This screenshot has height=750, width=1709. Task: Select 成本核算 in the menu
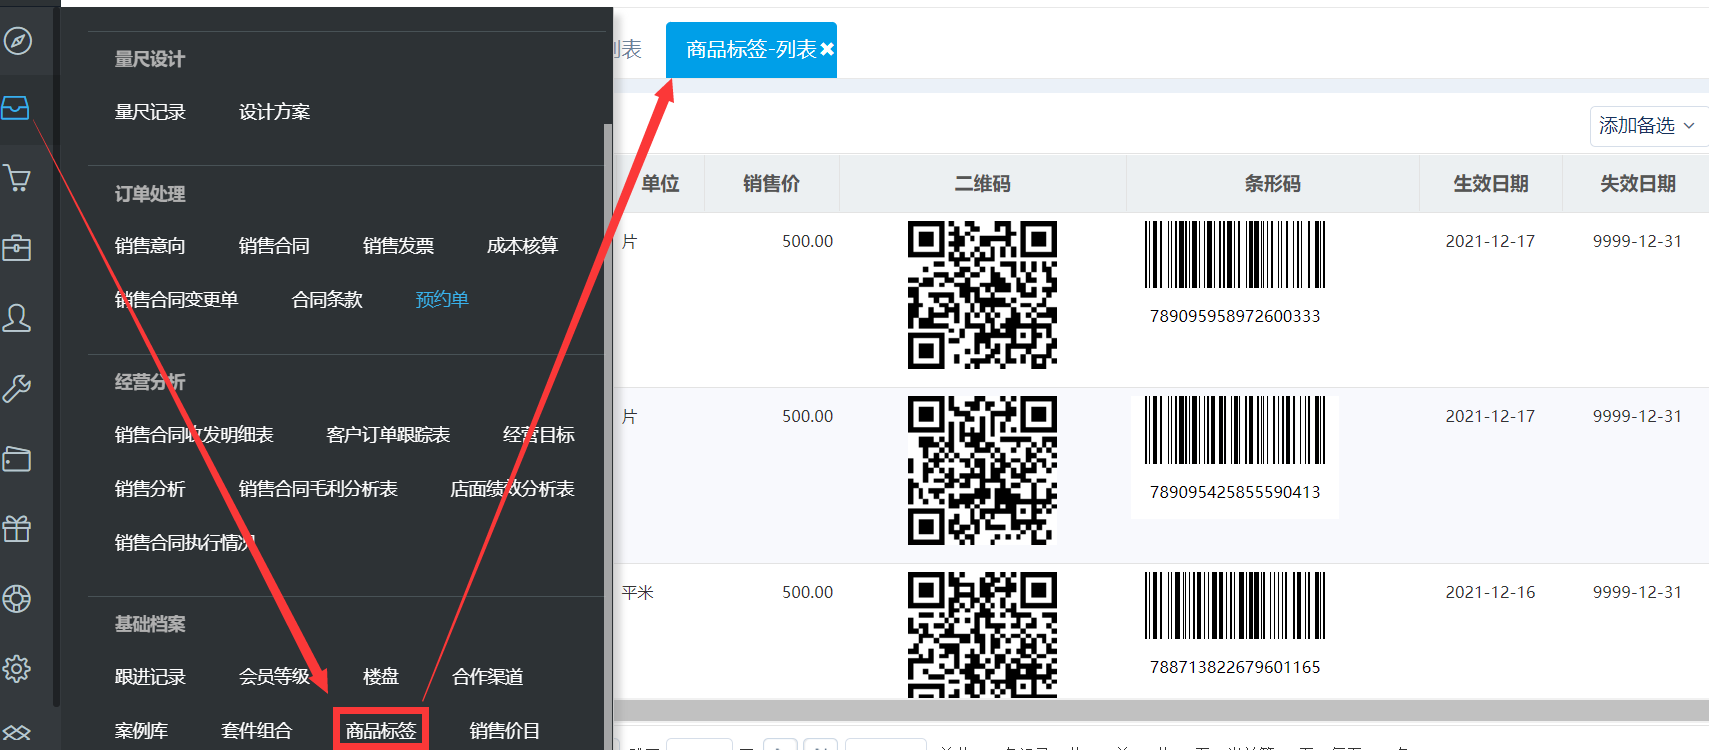pyautogui.click(x=522, y=246)
